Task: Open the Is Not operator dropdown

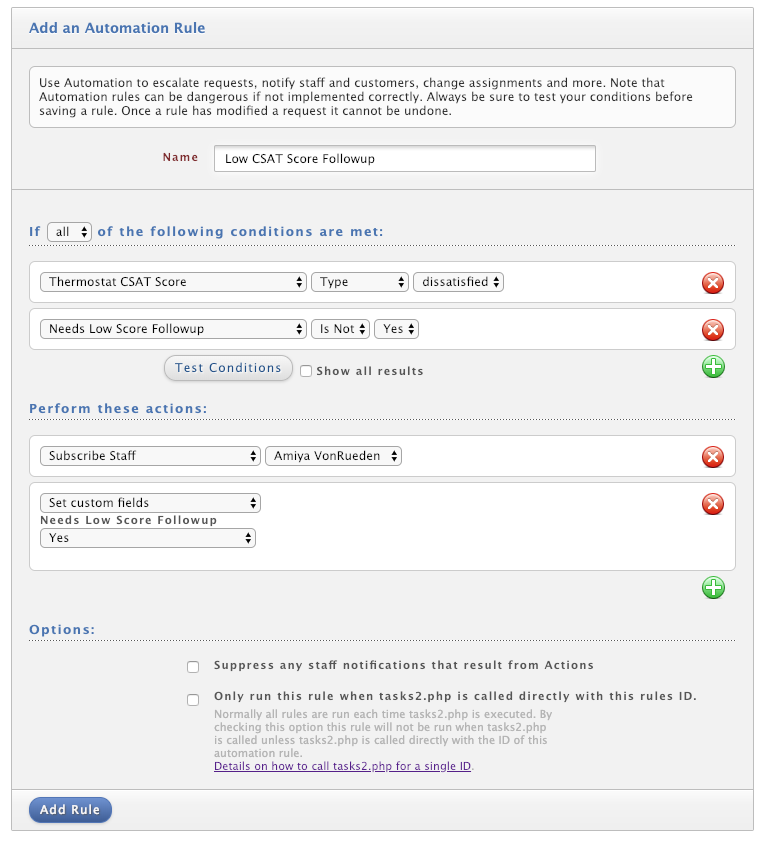Action: (340, 329)
